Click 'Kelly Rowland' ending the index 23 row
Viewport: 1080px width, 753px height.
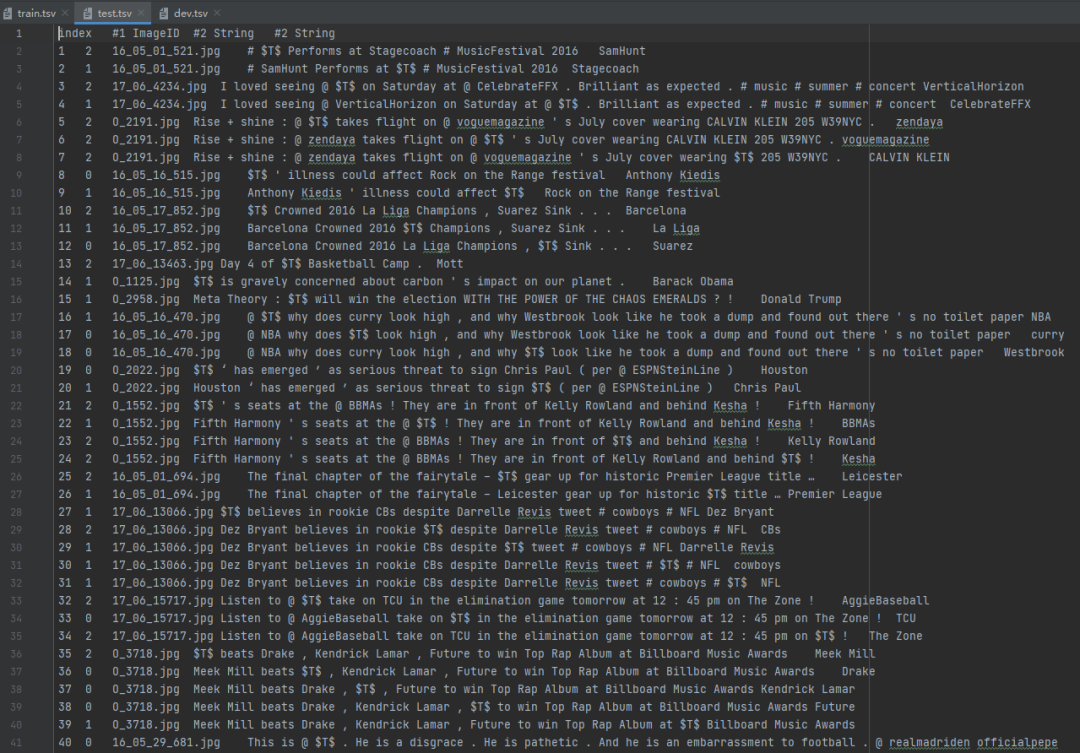coord(831,442)
